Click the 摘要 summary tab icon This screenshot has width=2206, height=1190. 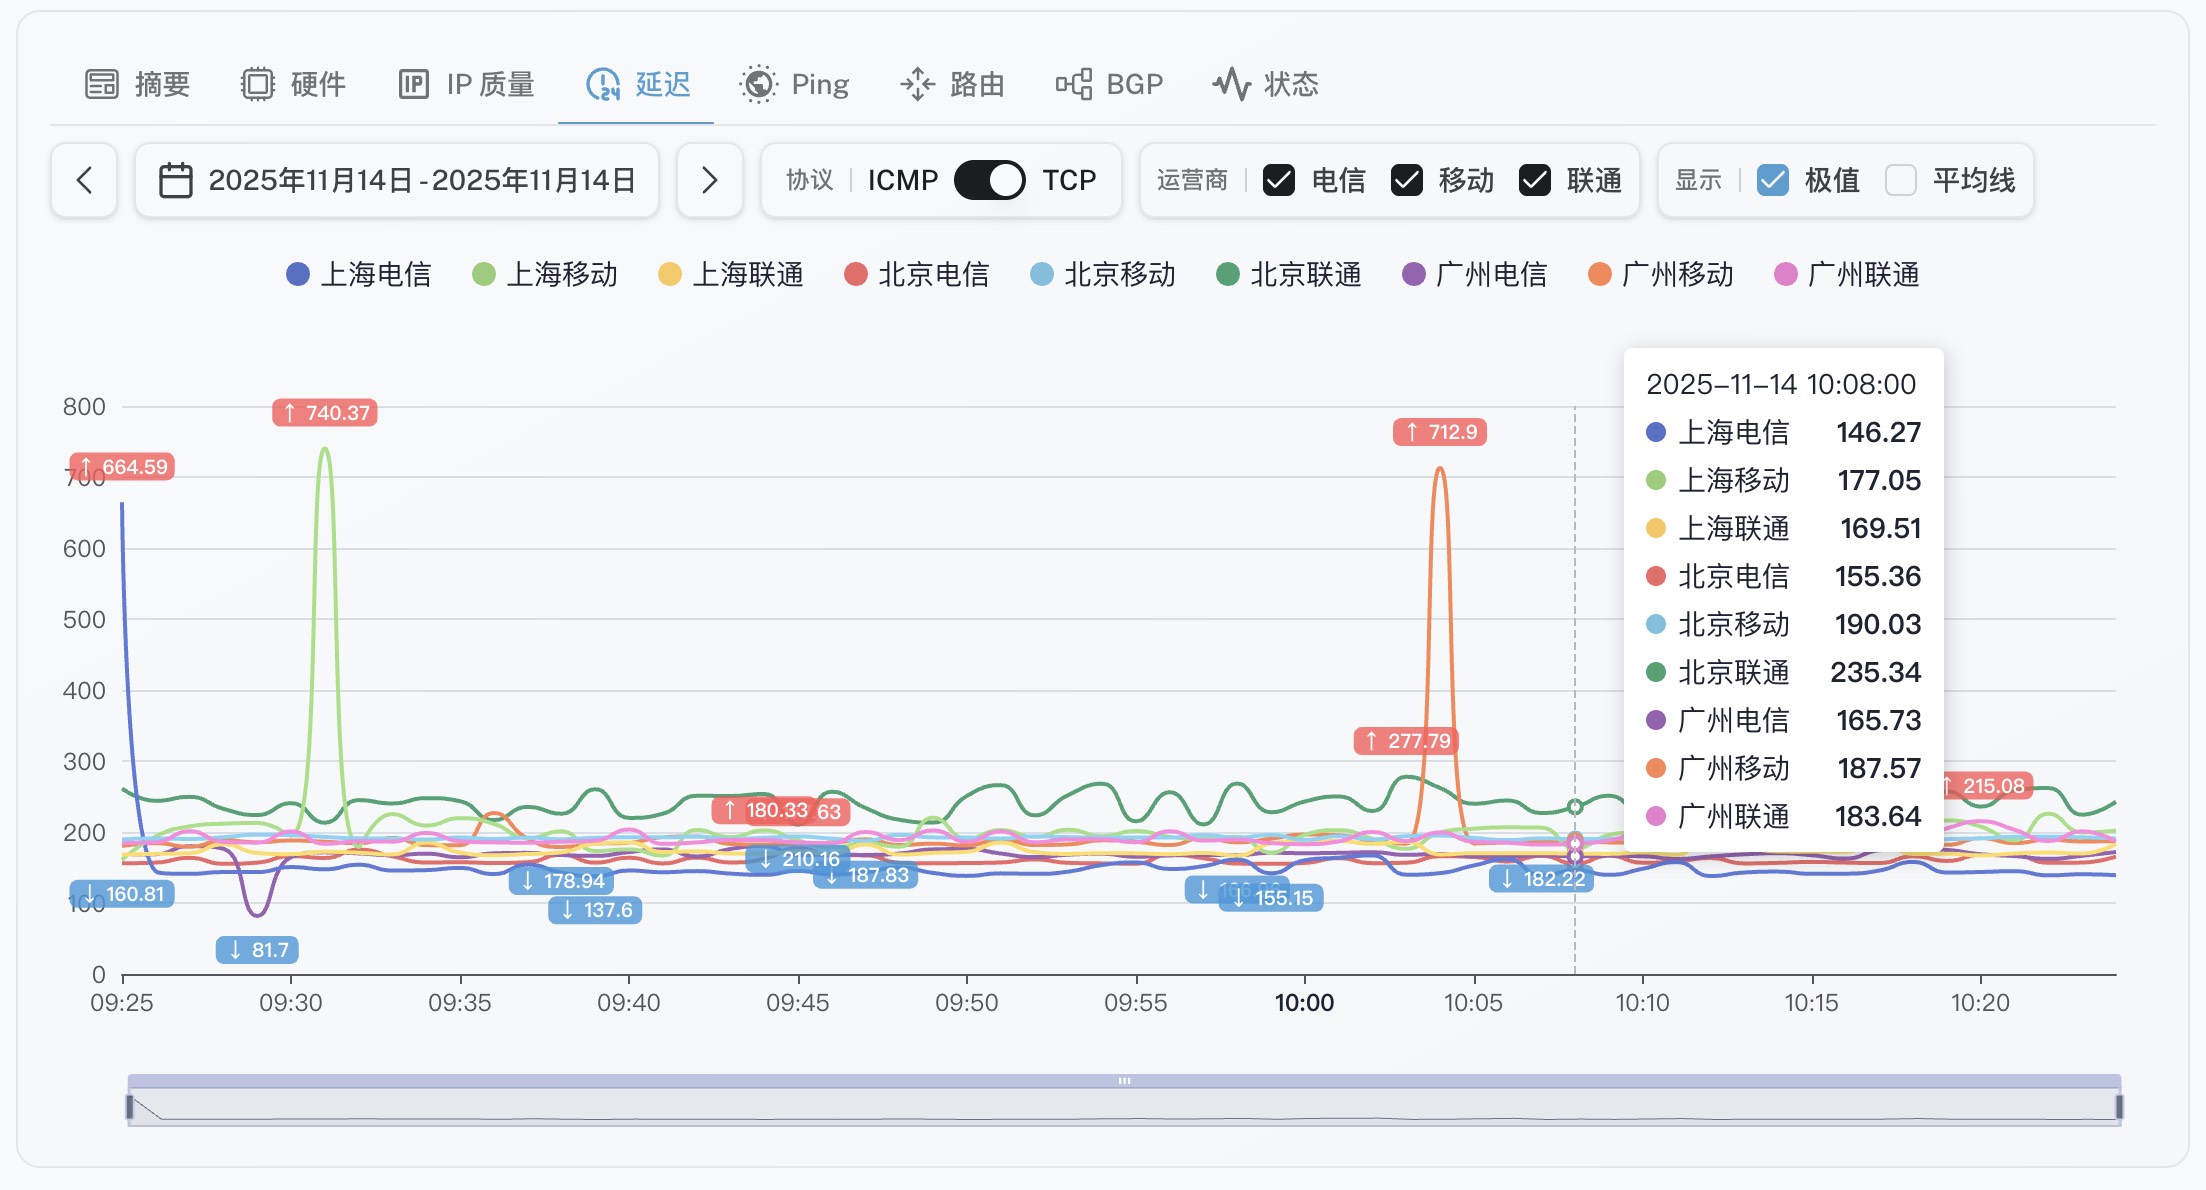[102, 84]
